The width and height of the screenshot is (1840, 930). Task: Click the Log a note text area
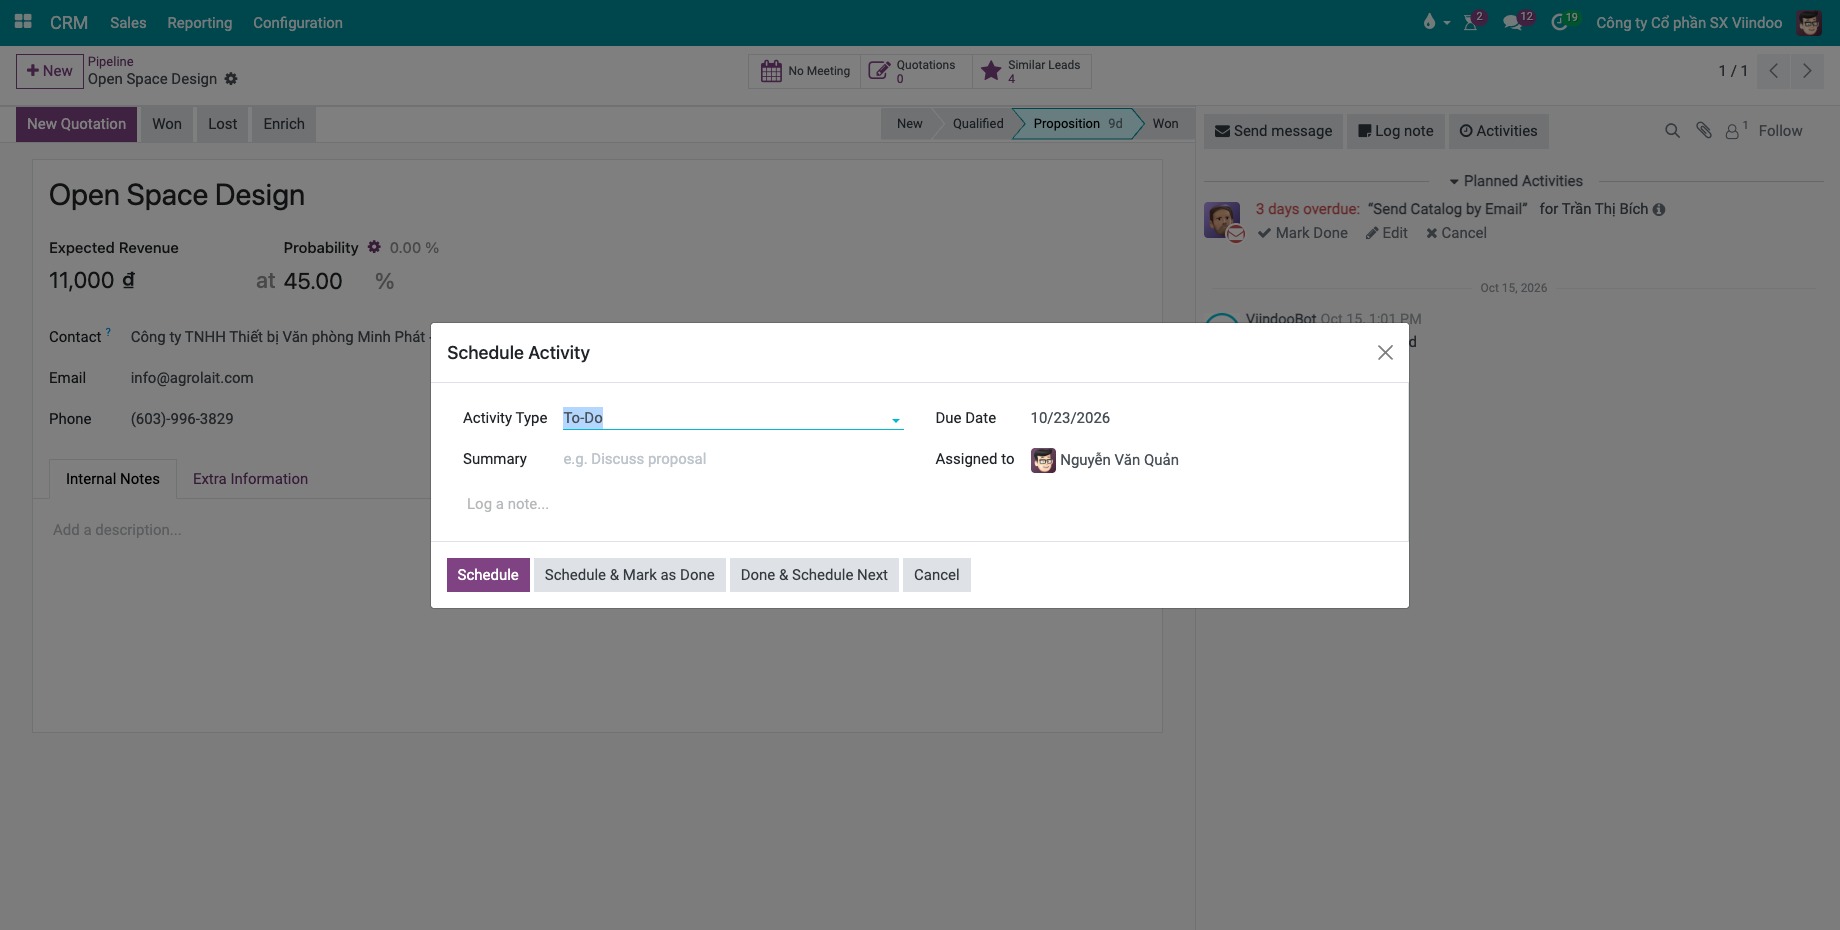tap(920, 504)
